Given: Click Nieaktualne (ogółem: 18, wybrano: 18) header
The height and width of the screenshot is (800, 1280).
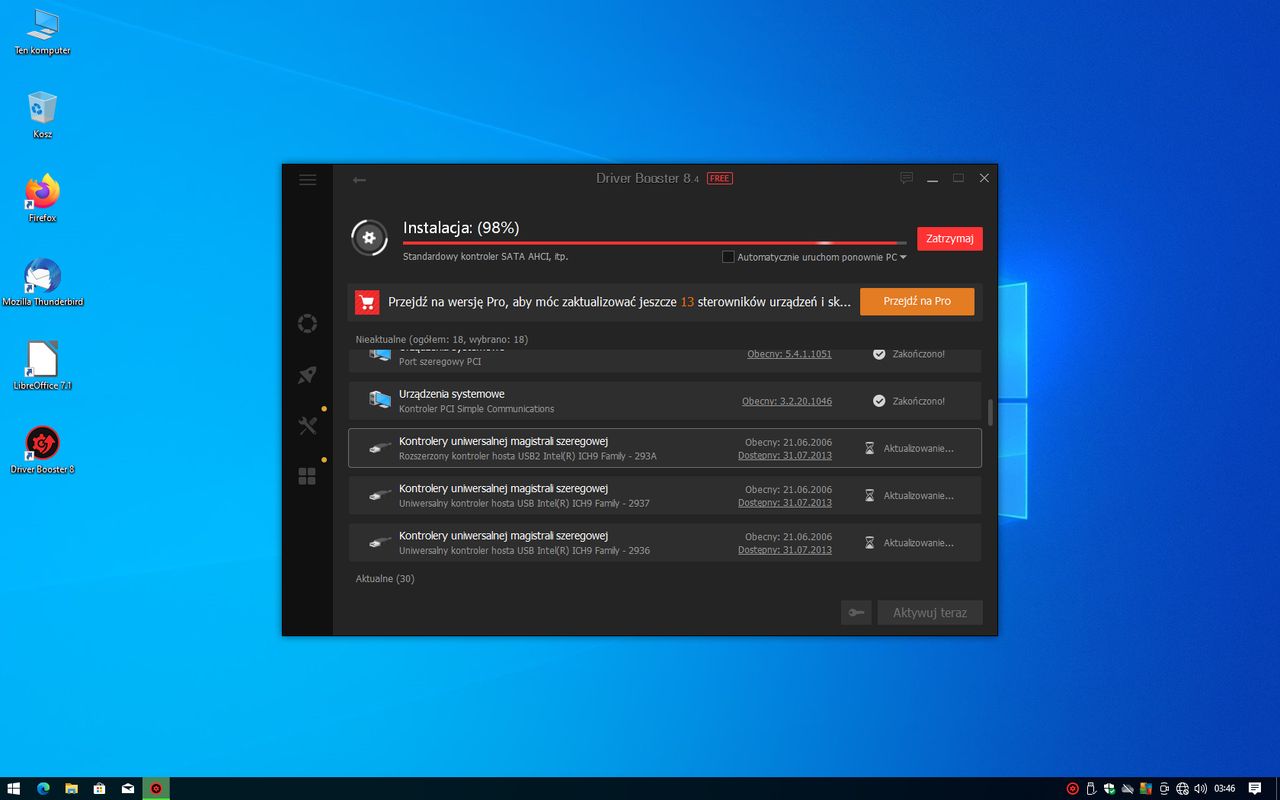Looking at the screenshot, I should coord(442,339).
